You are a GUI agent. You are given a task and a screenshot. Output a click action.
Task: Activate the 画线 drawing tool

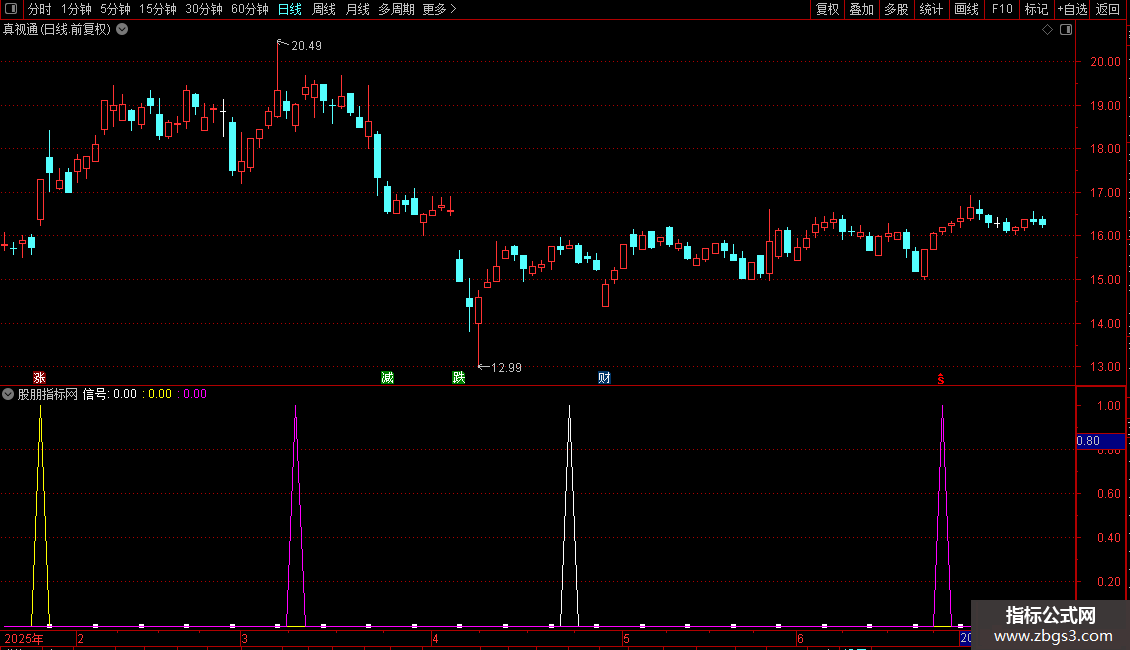pyautogui.click(x=966, y=9)
